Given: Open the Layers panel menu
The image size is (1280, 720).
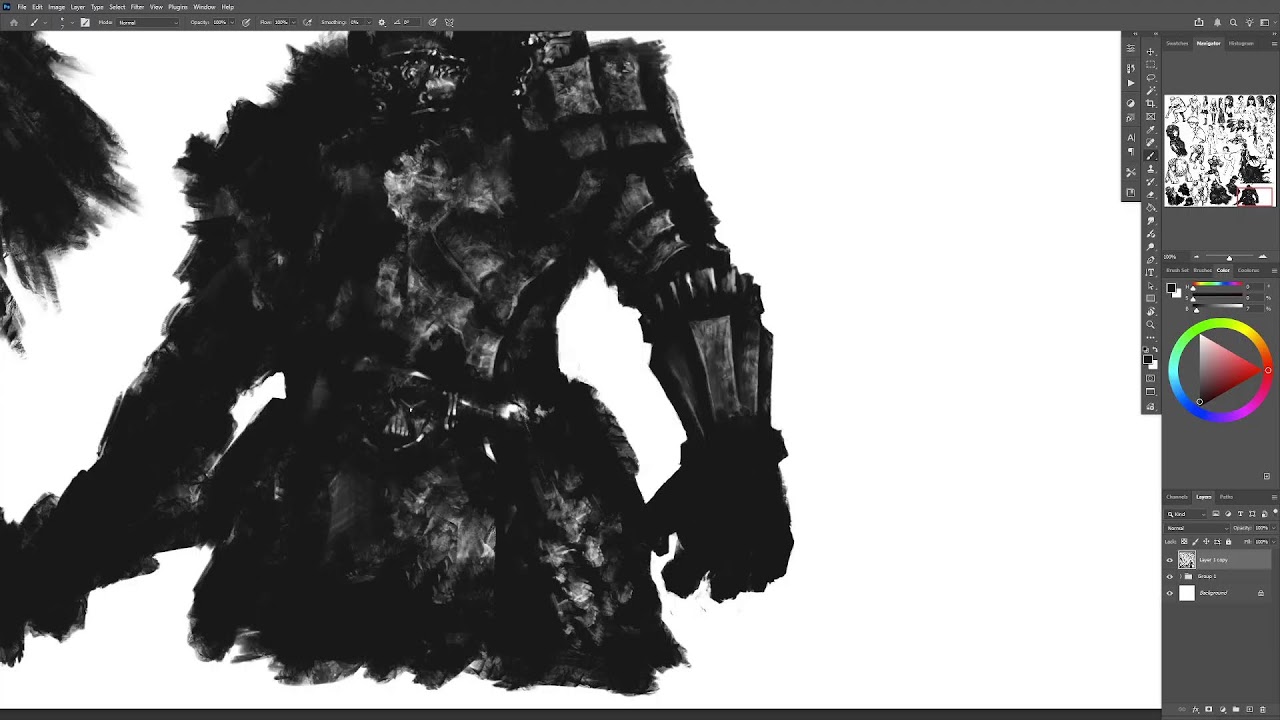Looking at the screenshot, I should point(1274,497).
